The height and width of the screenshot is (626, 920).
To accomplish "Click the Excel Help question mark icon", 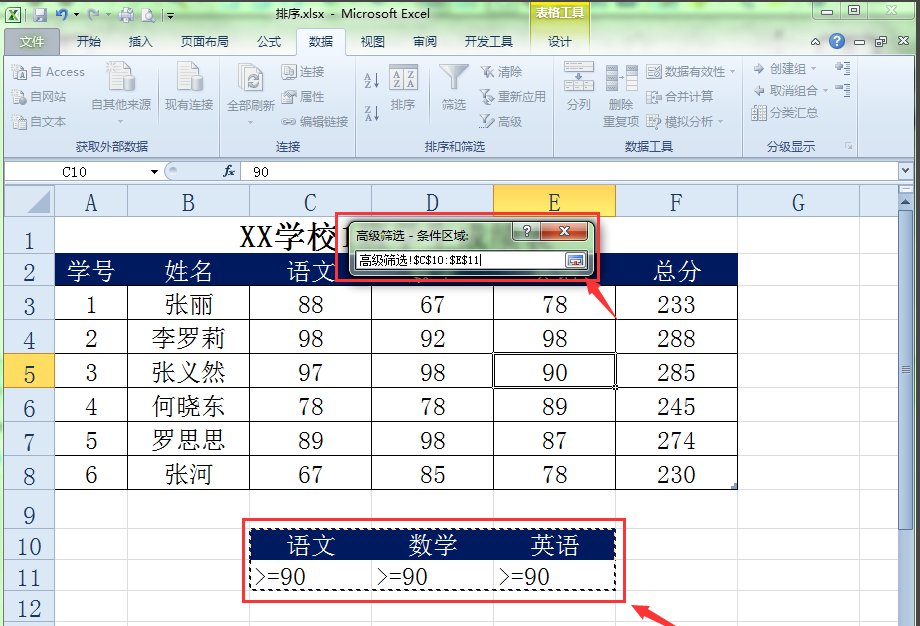I will click(837, 41).
